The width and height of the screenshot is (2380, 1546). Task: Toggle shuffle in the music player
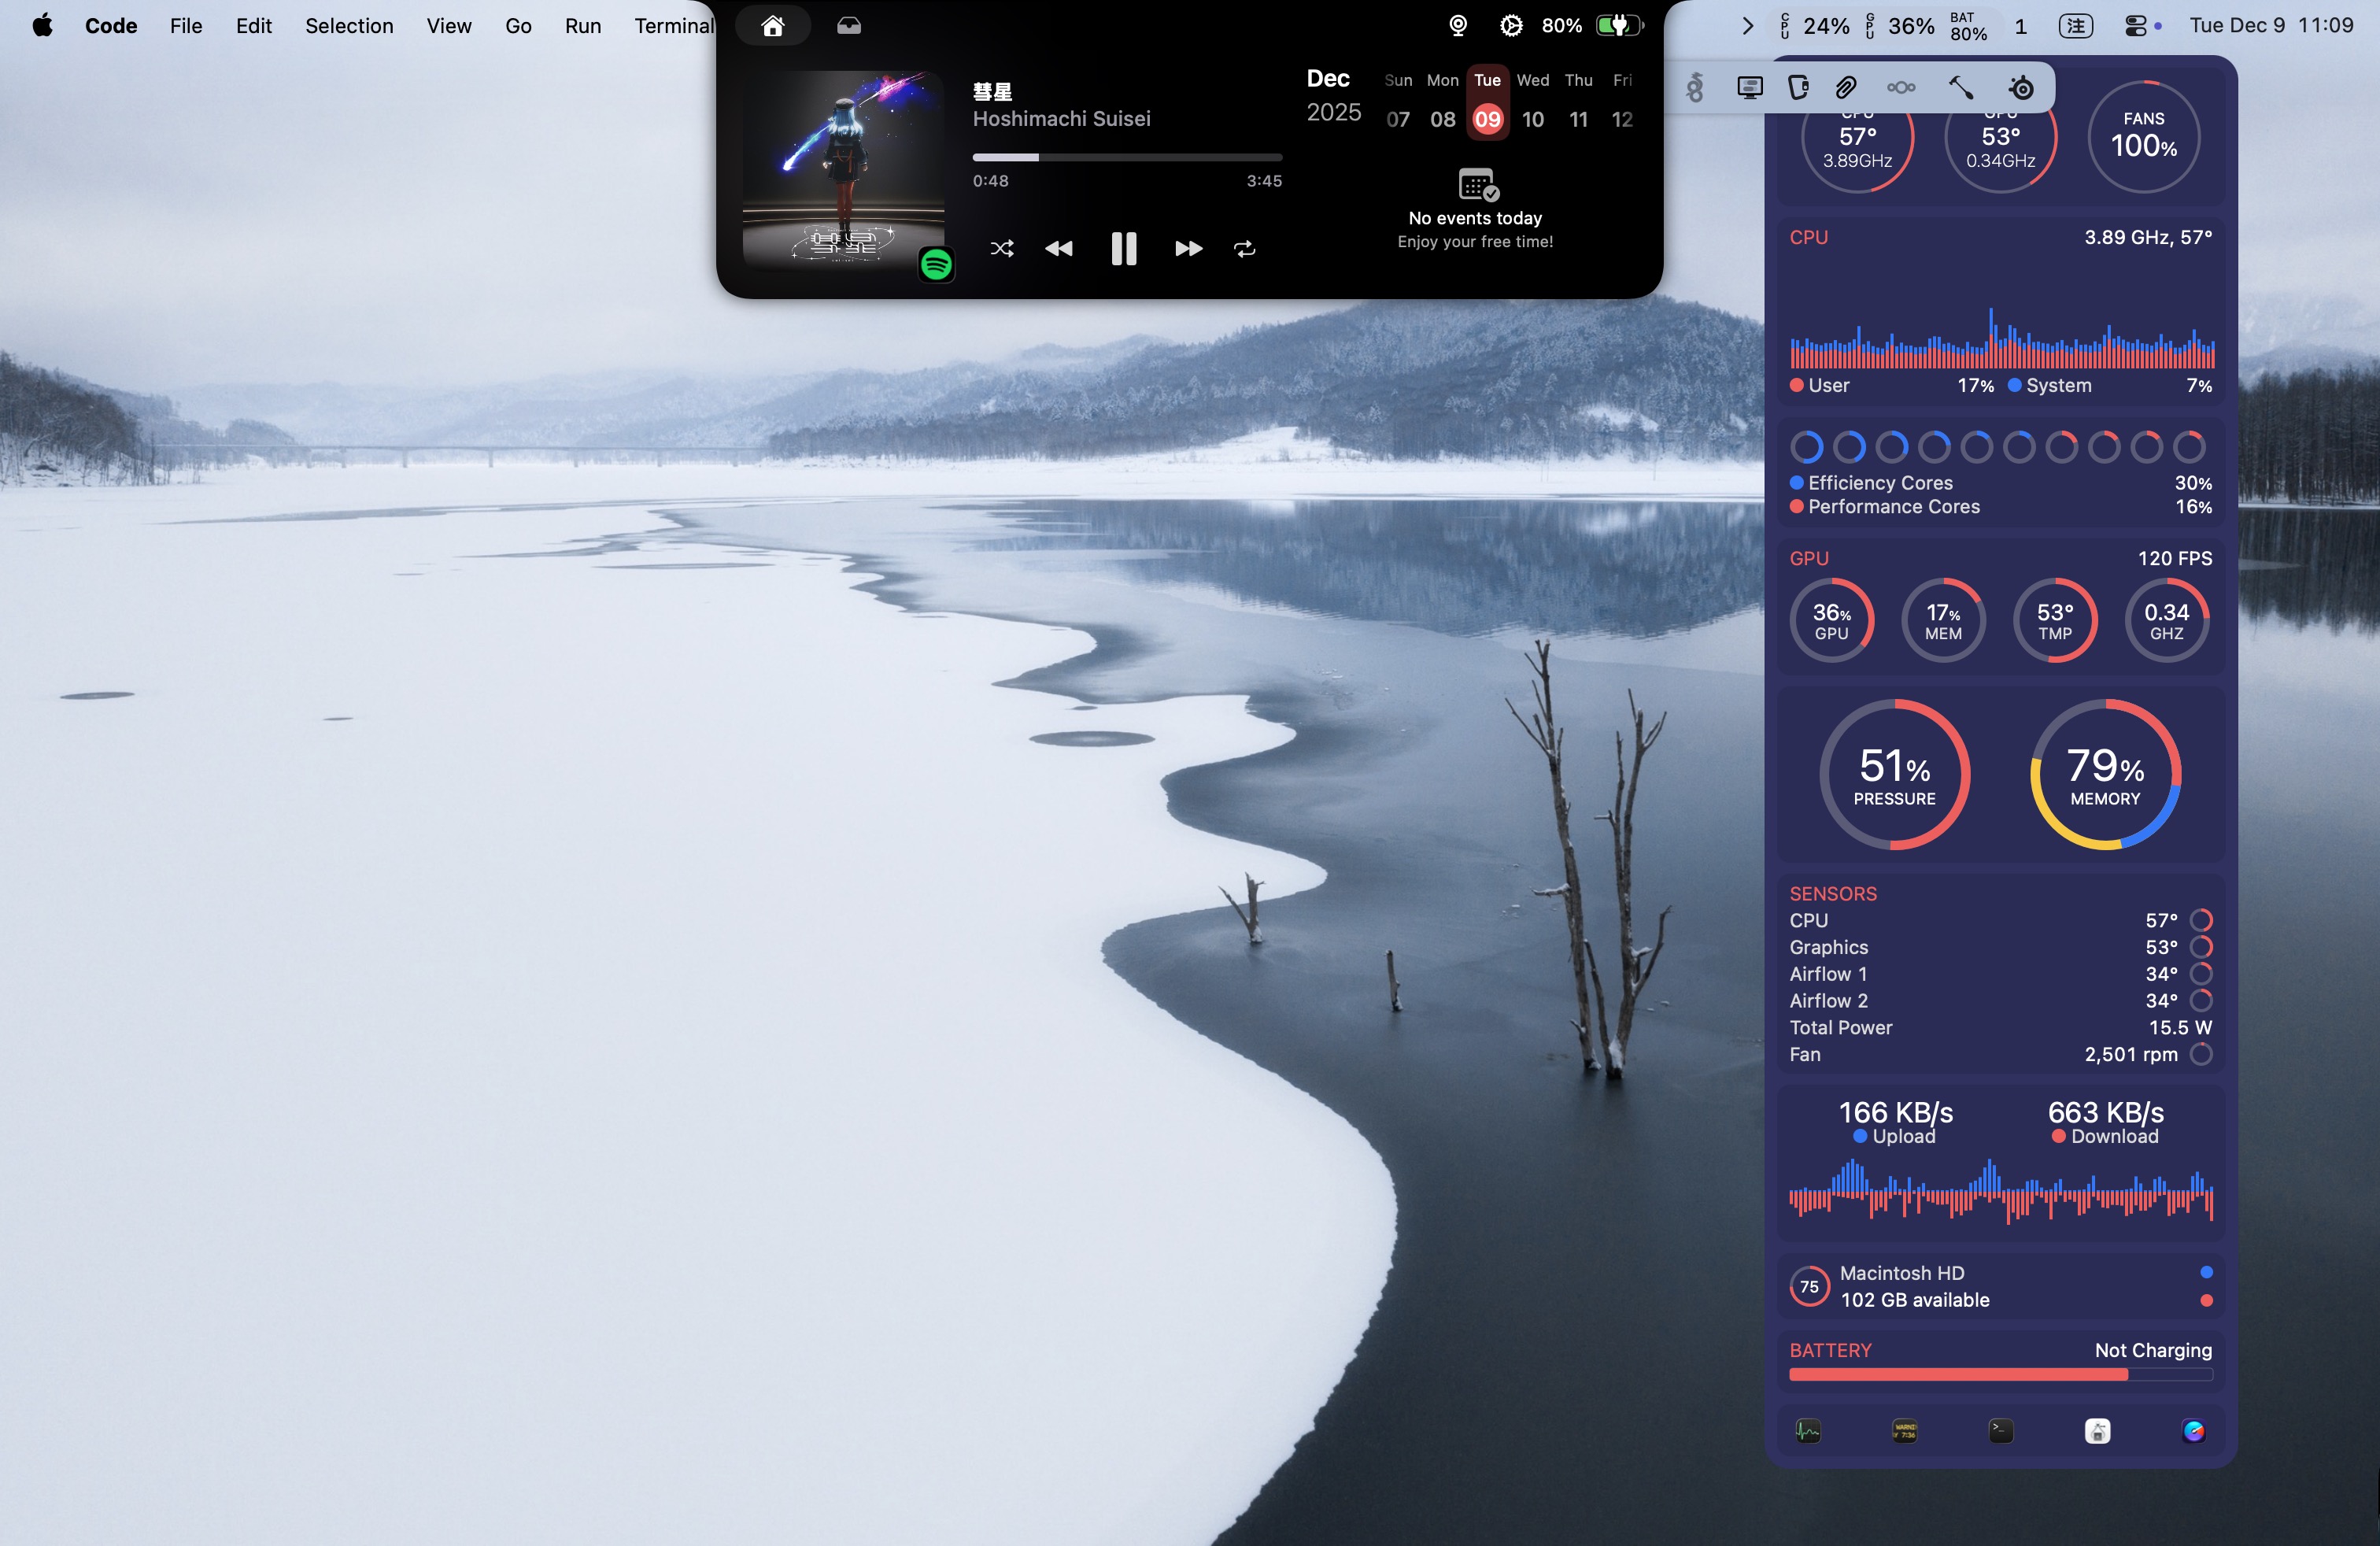1001,248
